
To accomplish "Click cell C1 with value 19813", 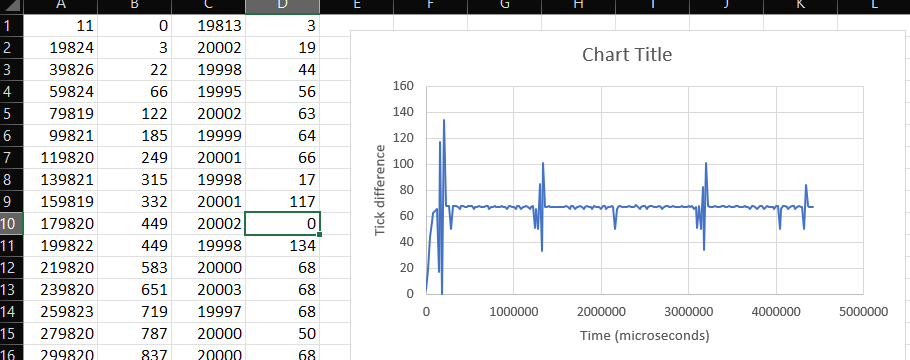I will coord(208,26).
